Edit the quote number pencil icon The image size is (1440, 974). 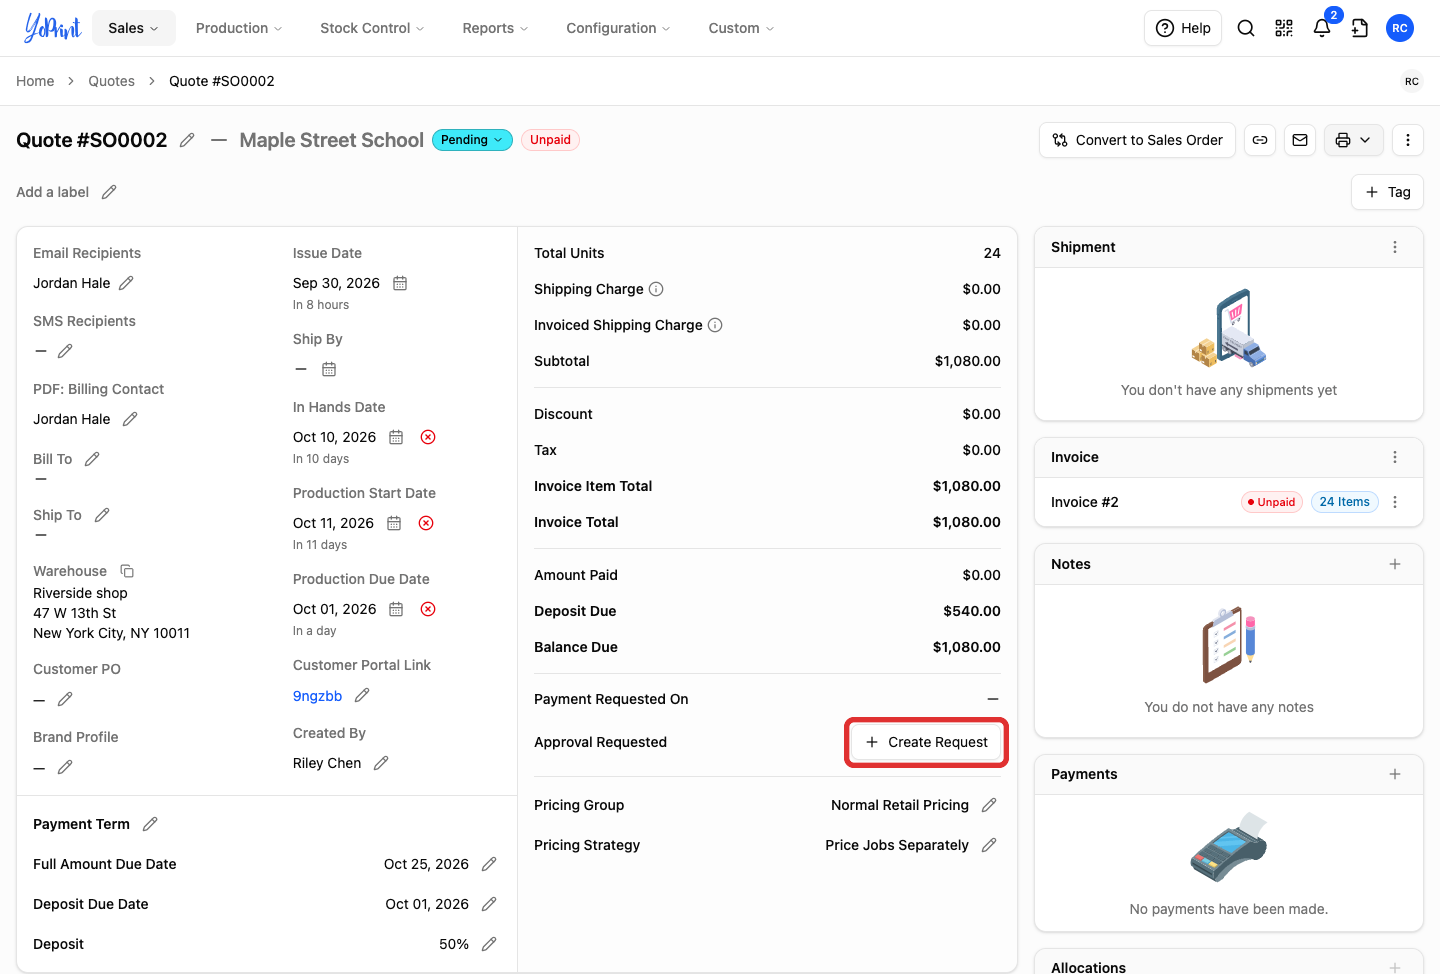pos(187,140)
